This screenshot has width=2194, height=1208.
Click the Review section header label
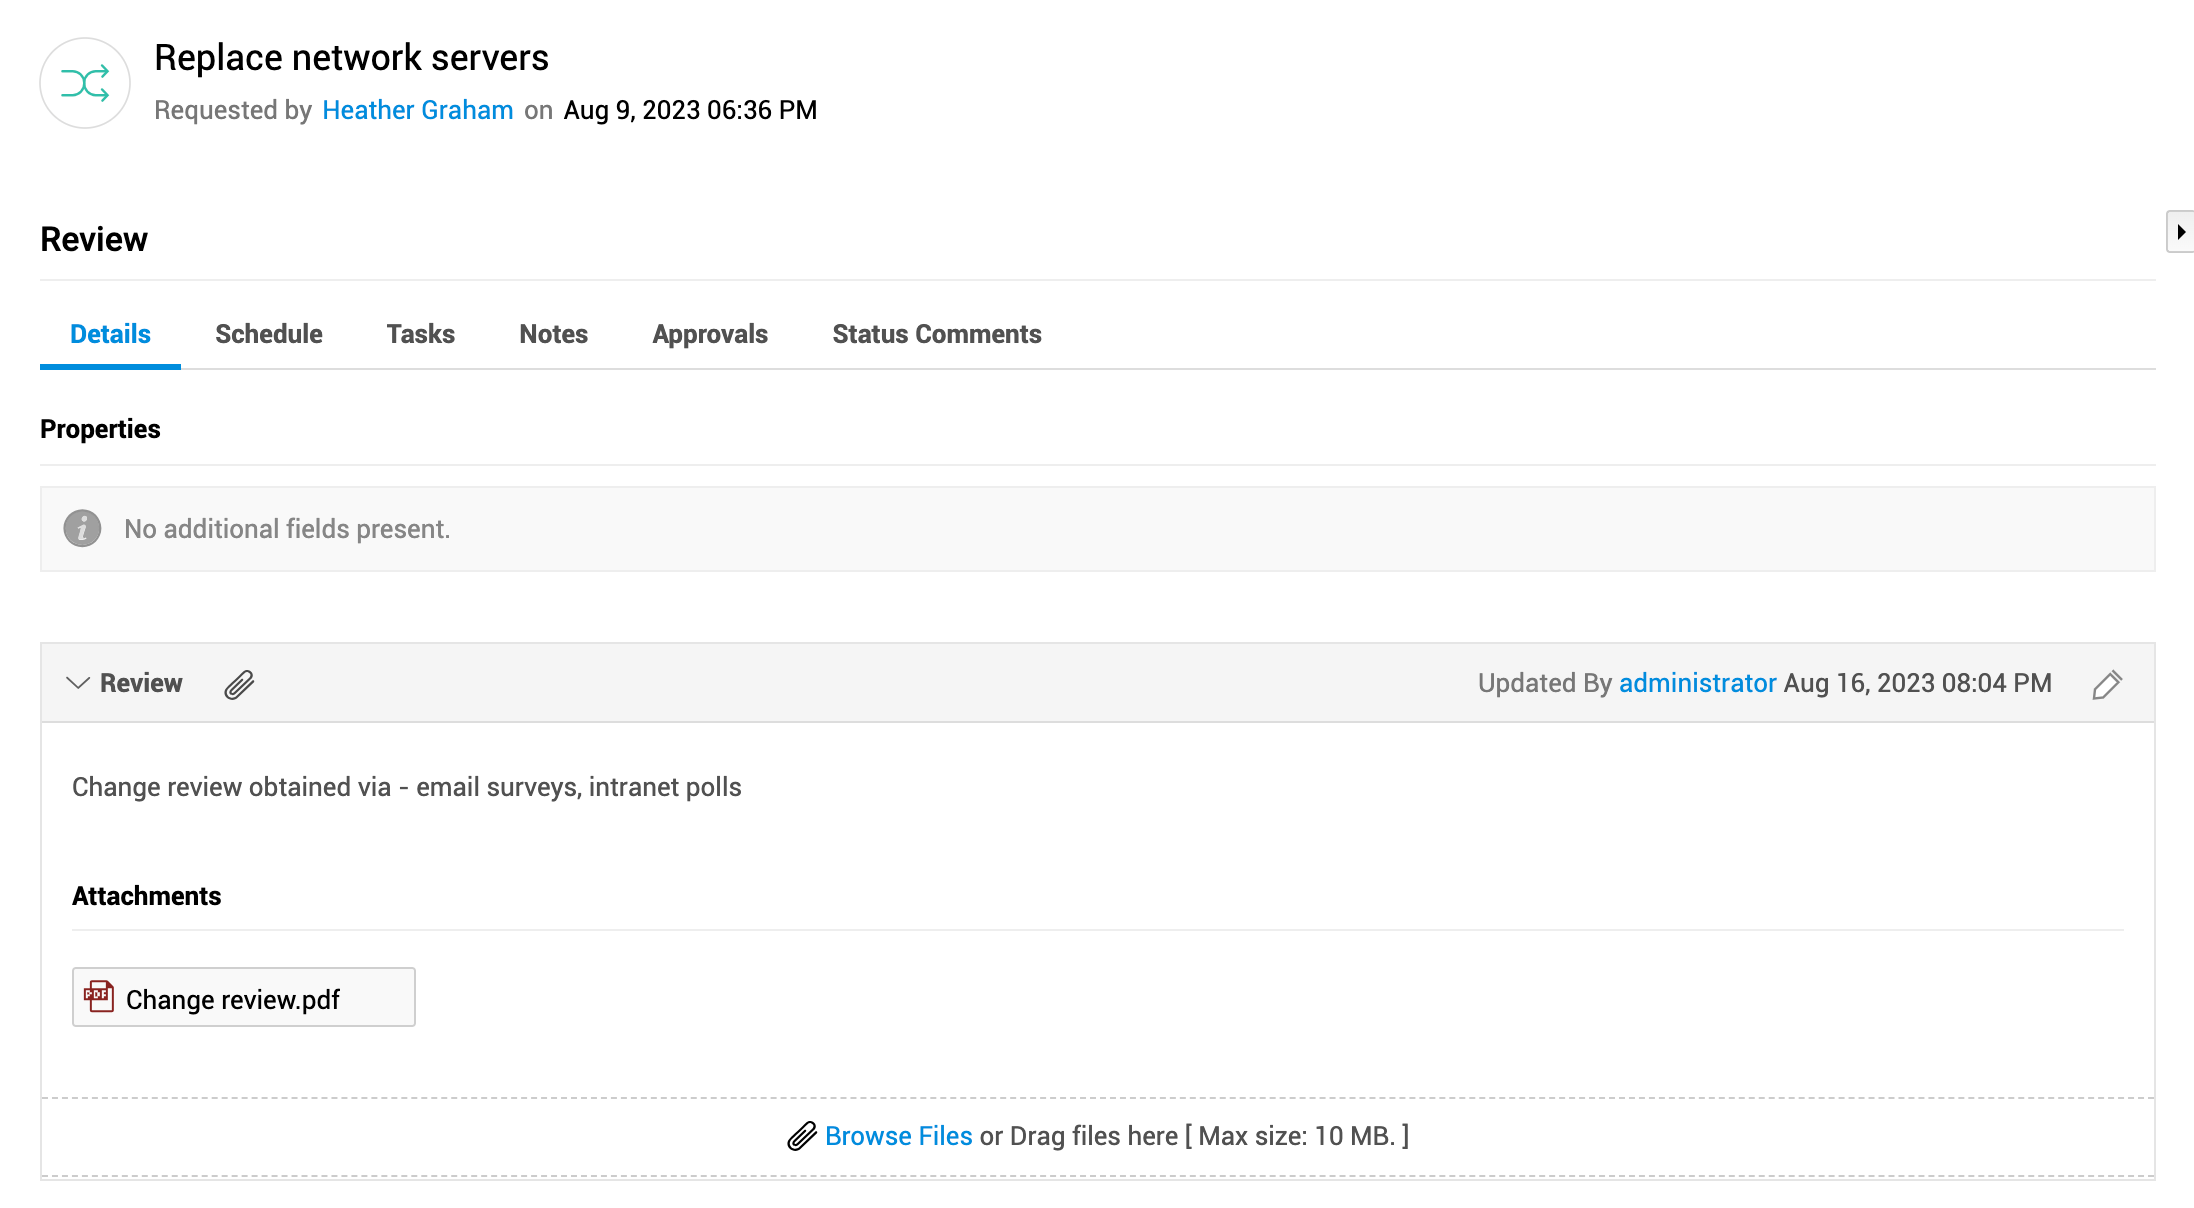(141, 683)
